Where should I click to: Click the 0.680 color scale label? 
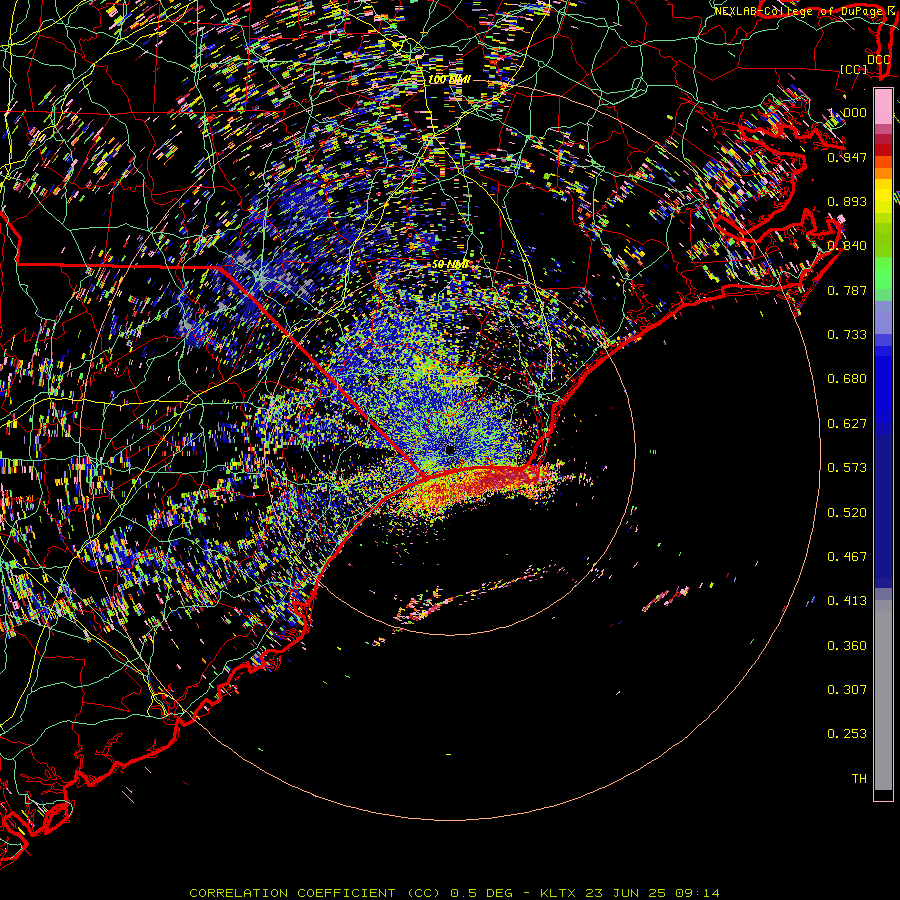[x=847, y=379]
